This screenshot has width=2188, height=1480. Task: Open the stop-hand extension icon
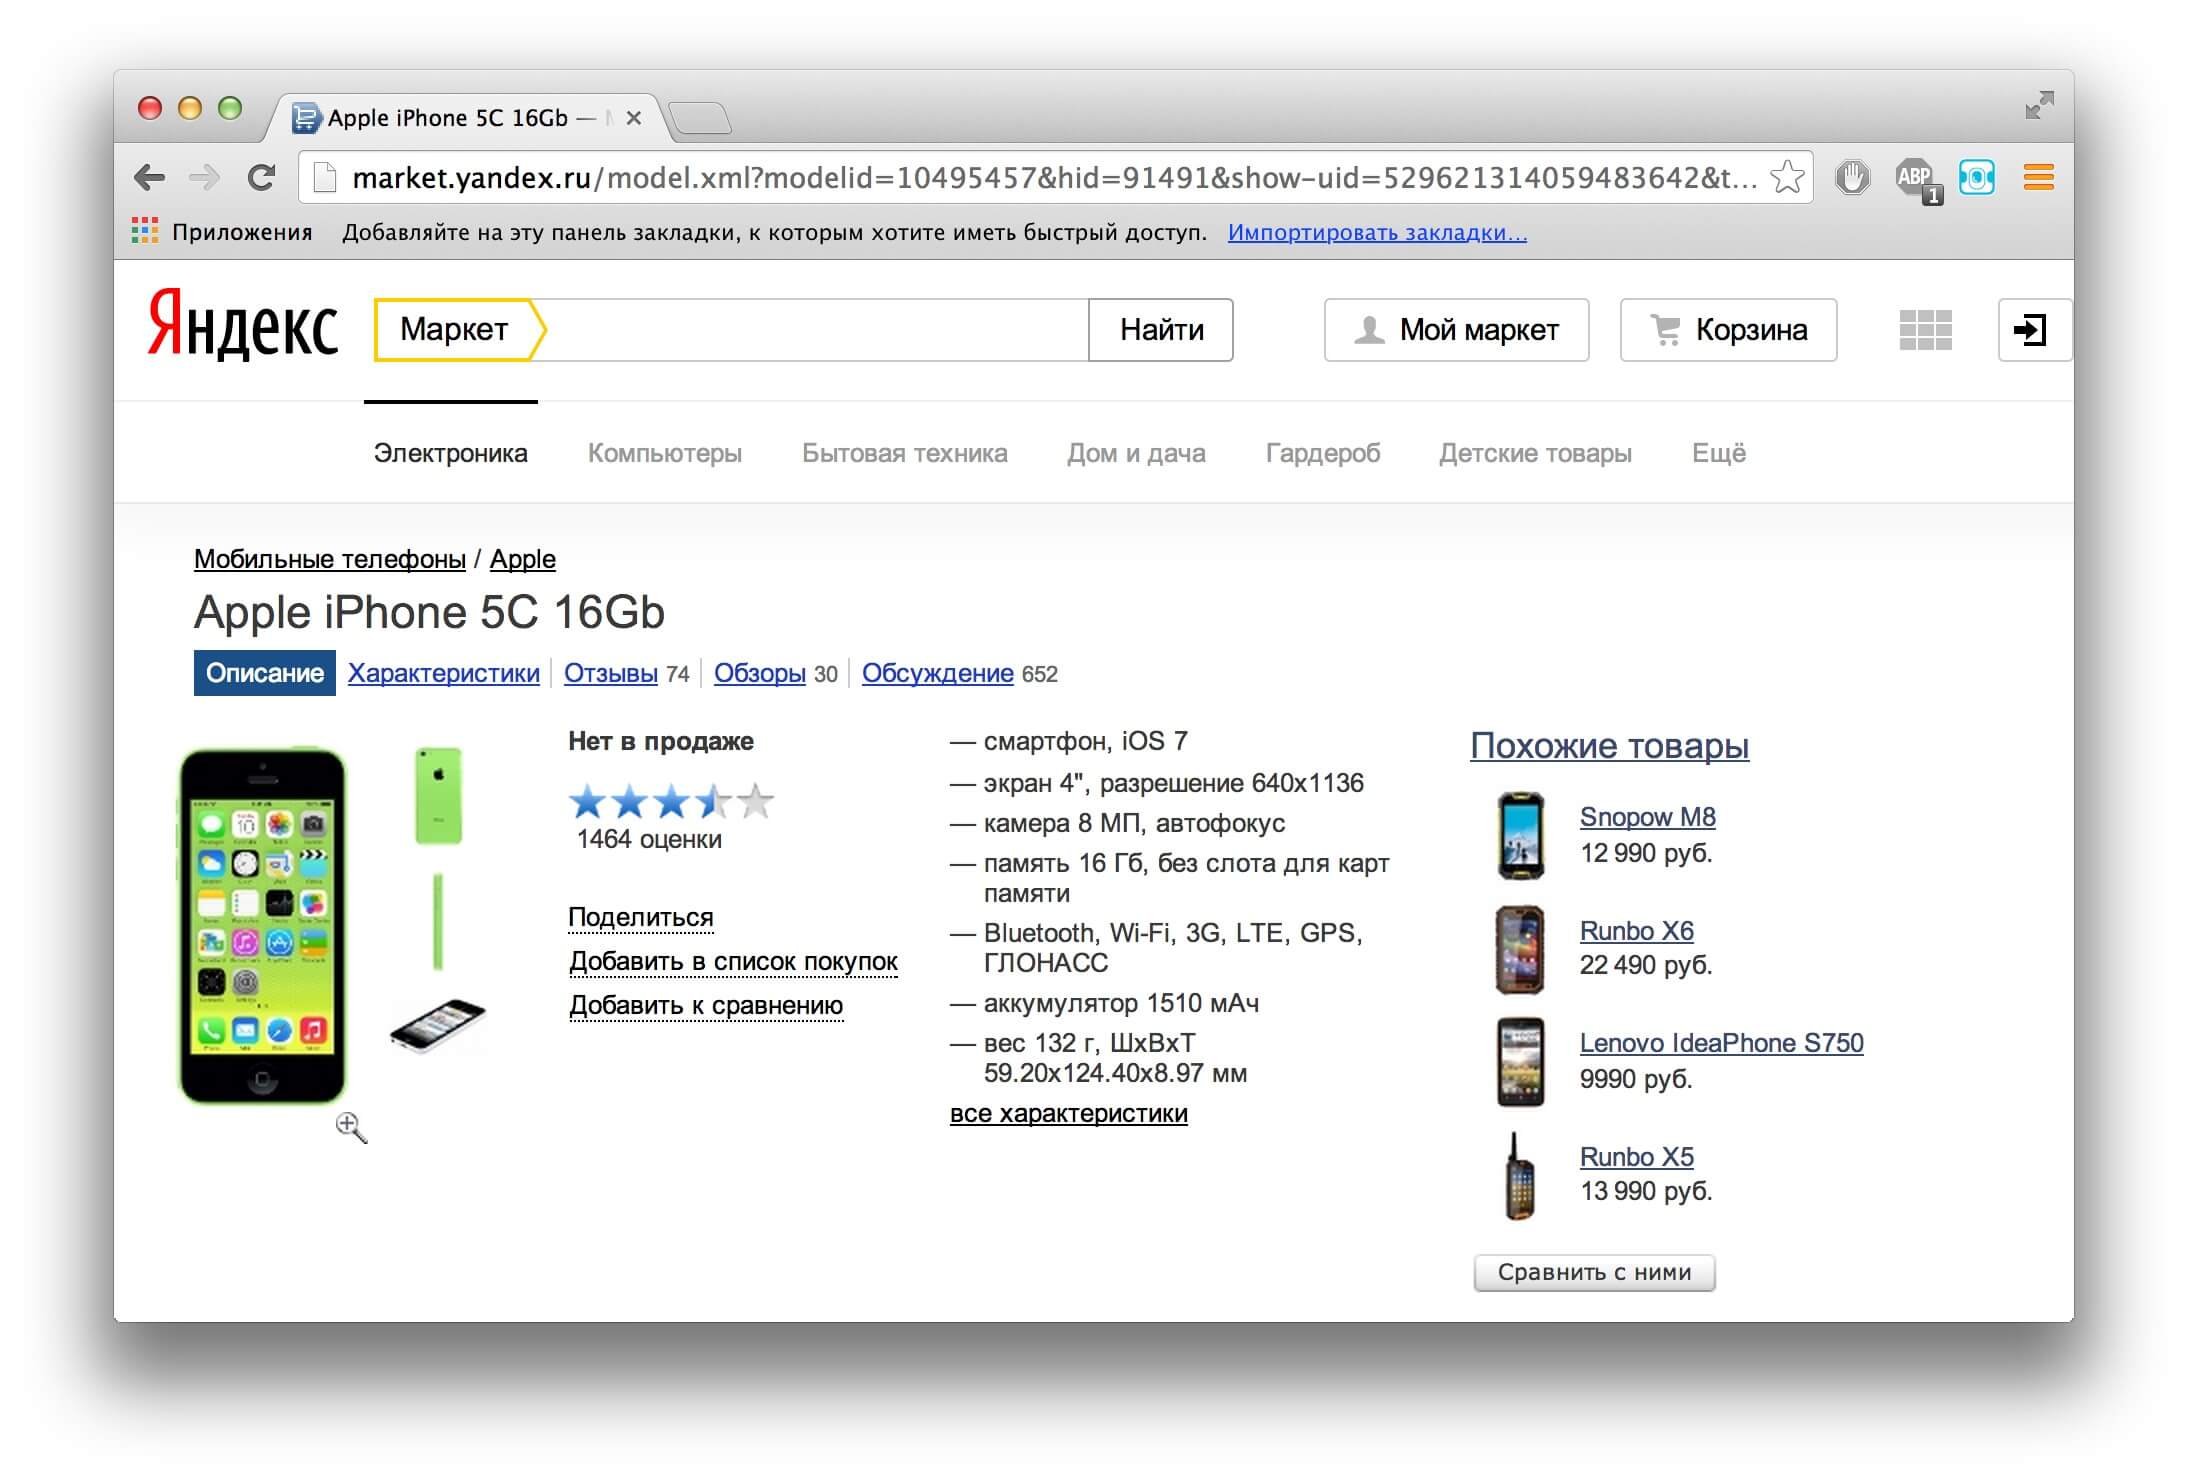(1852, 178)
